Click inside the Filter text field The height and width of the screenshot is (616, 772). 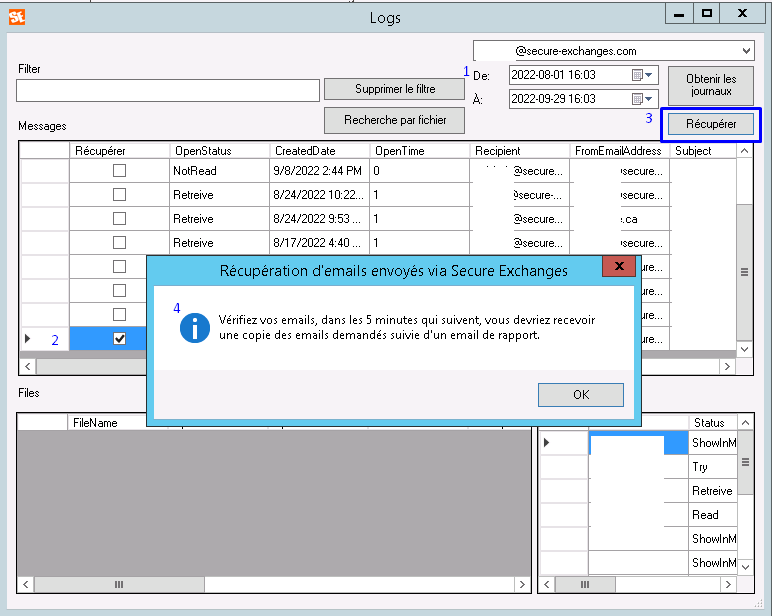click(x=168, y=91)
